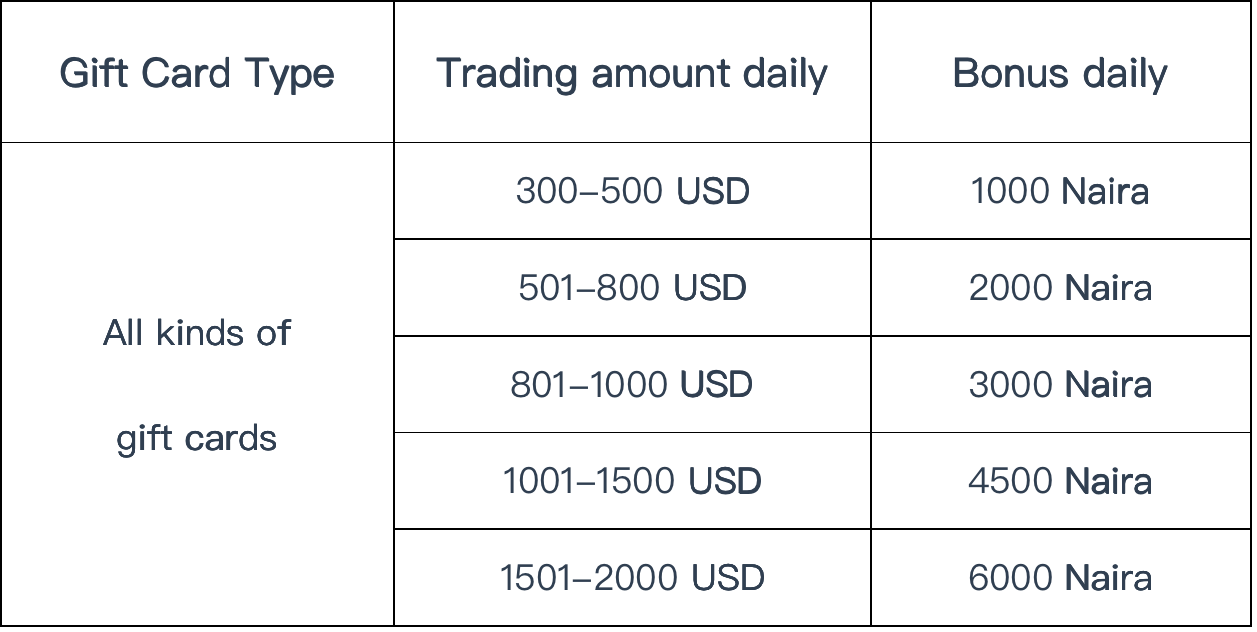Select the 501–800 USD range cell
The image size is (1257, 632).
coord(632,288)
